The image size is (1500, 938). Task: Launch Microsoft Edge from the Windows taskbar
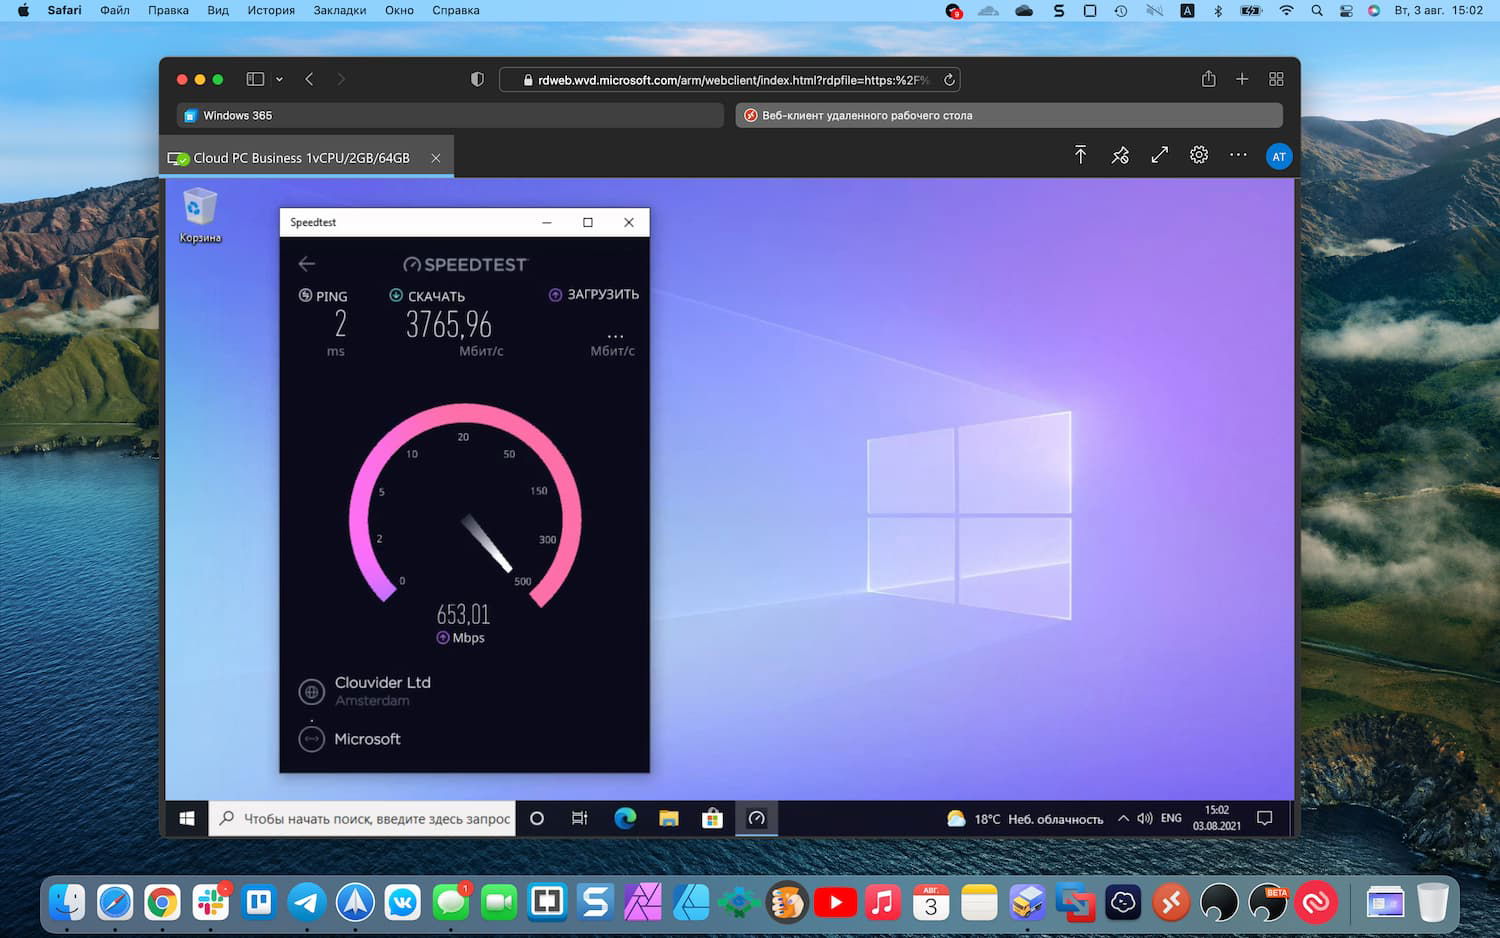[625, 819]
